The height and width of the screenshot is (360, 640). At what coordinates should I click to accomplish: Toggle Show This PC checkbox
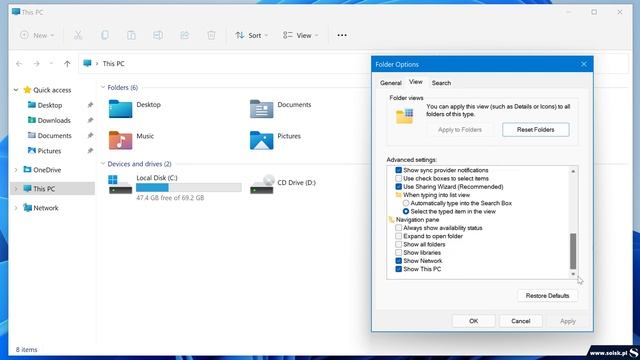tap(398, 269)
